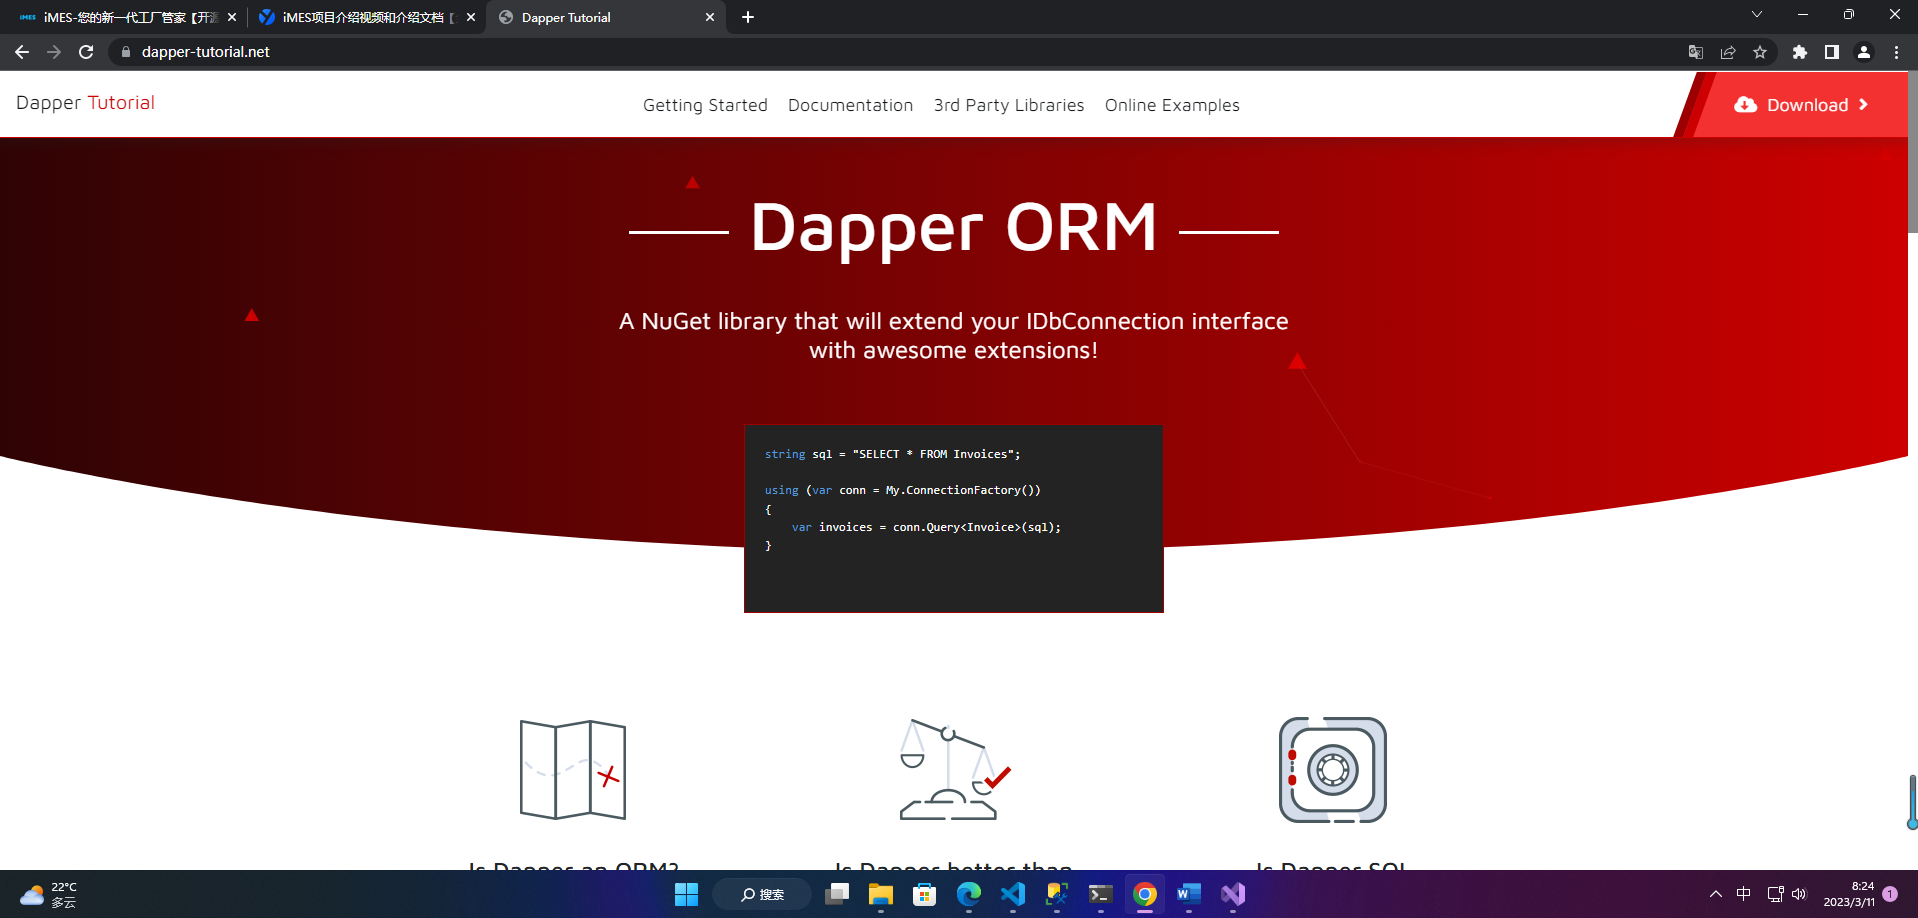This screenshot has width=1918, height=918.
Task: Open Microsoft Store from the taskbar
Action: tap(925, 894)
